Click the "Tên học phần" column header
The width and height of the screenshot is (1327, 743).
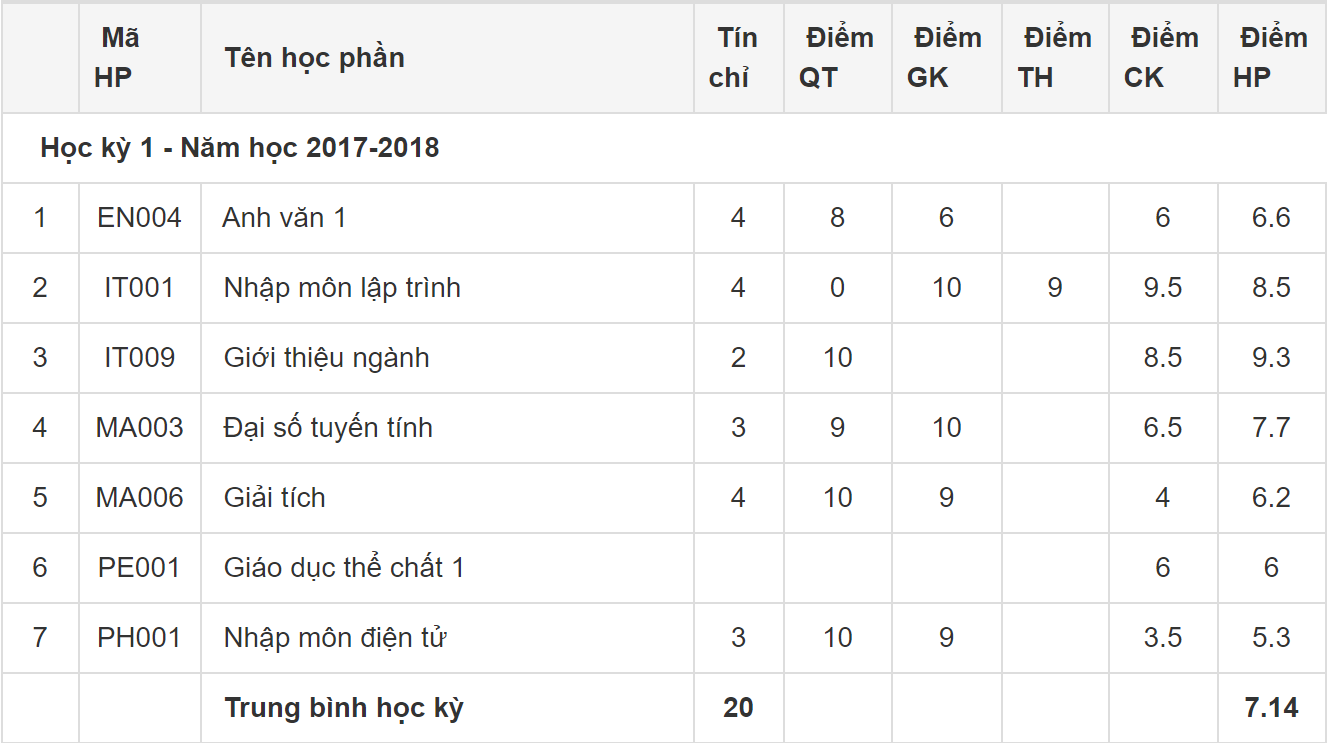tap(314, 58)
